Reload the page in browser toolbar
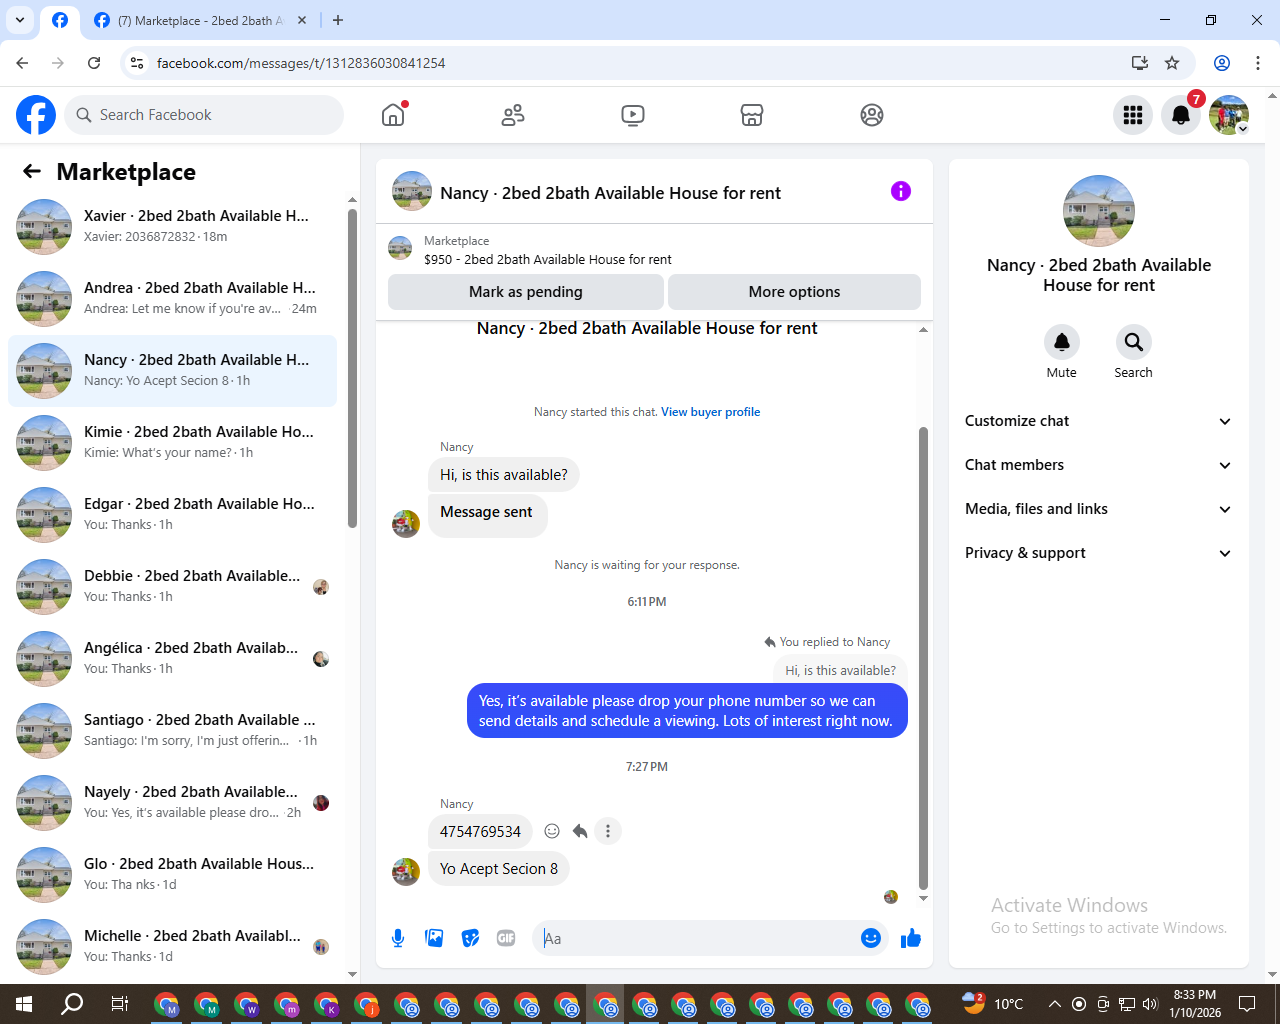 click(94, 63)
